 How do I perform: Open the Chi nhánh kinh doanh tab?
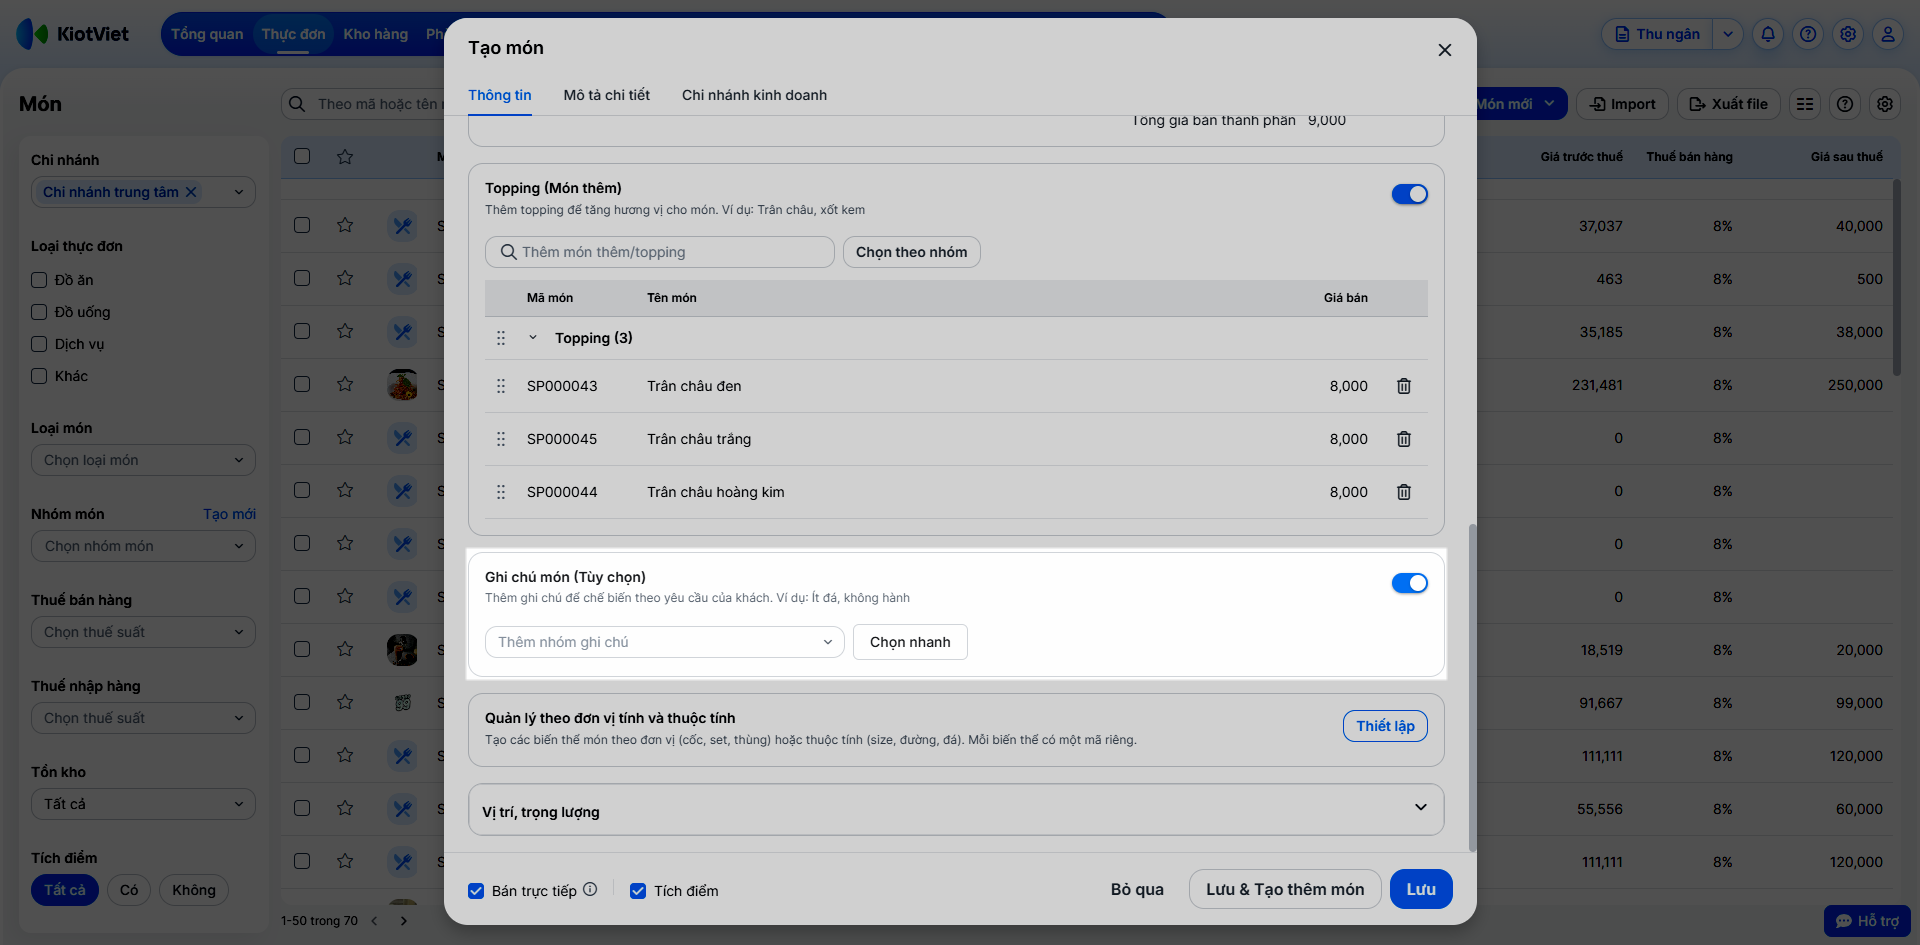754,95
